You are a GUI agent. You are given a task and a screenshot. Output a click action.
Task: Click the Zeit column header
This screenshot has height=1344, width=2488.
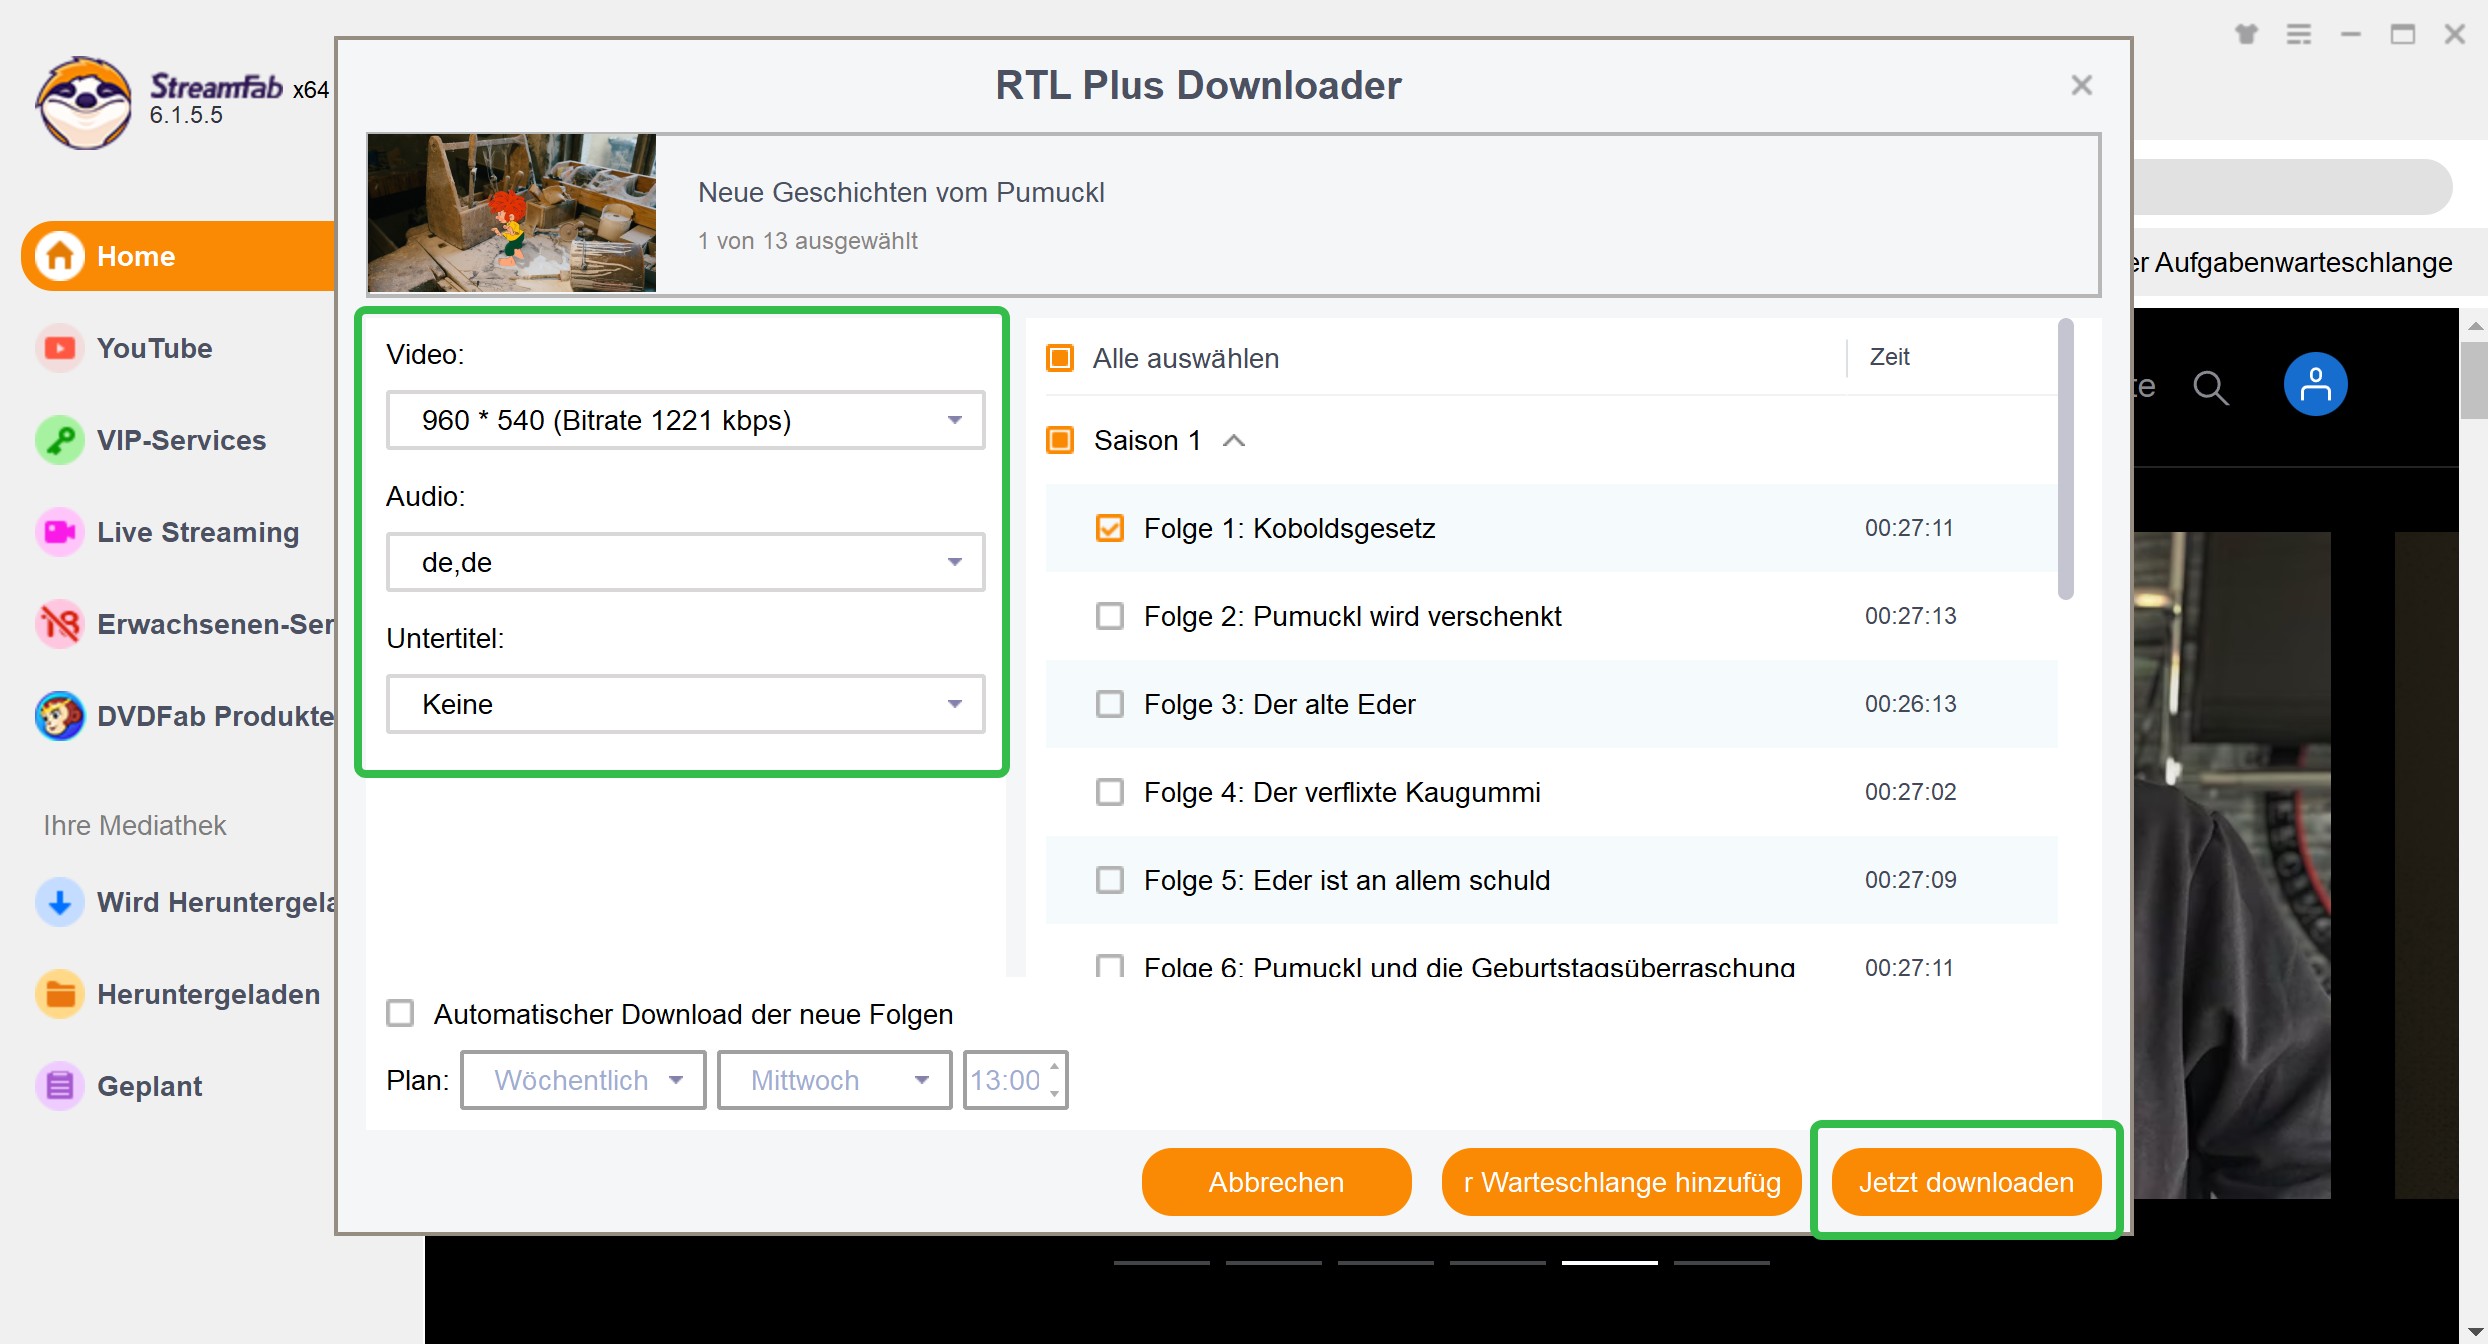click(x=1889, y=357)
